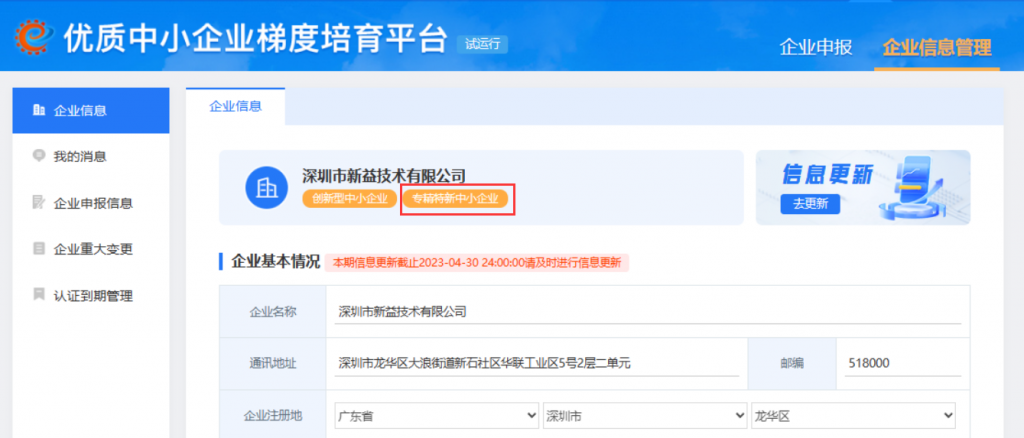Open 企业重大变更 in the left sidebar
Screen dimensions: 1024x438
click(x=91, y=249)
